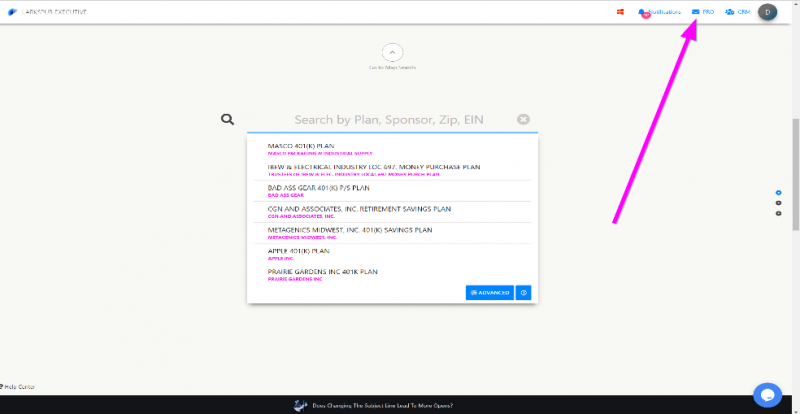Select BAD ASS GEAR 401(K) P/S PLAN
Image resolution: width=800 pixels, height=414 pixels.
pyautogui.click(x=319, y=187)
